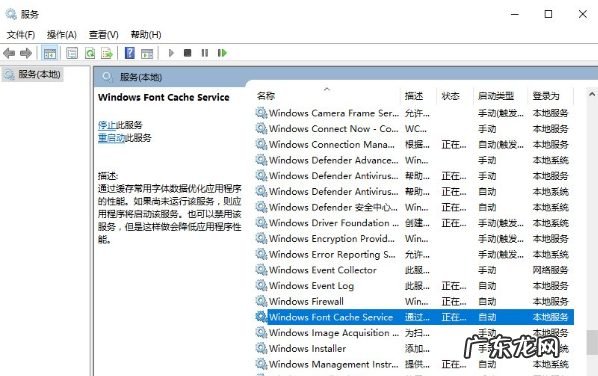Click the Pause Service icon

coord(205,53)
